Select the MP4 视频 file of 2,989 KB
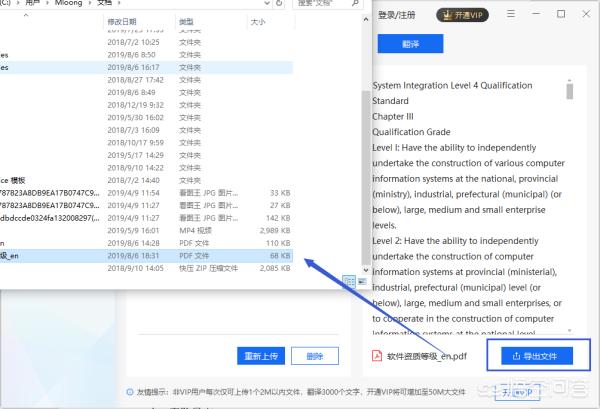 tap(145, 230)
